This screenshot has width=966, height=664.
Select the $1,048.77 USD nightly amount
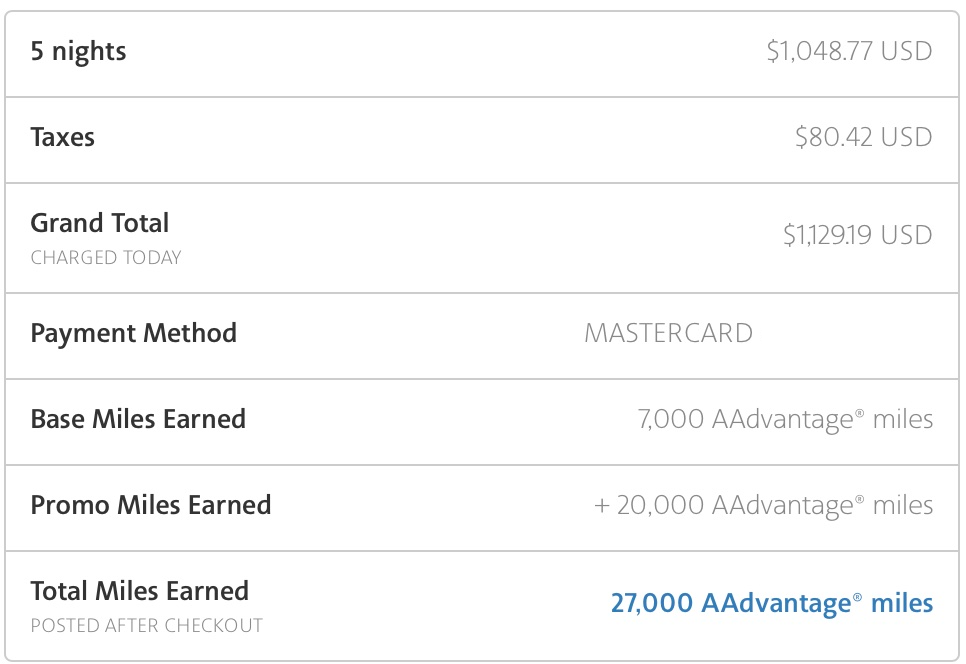[x=849, y=51]
